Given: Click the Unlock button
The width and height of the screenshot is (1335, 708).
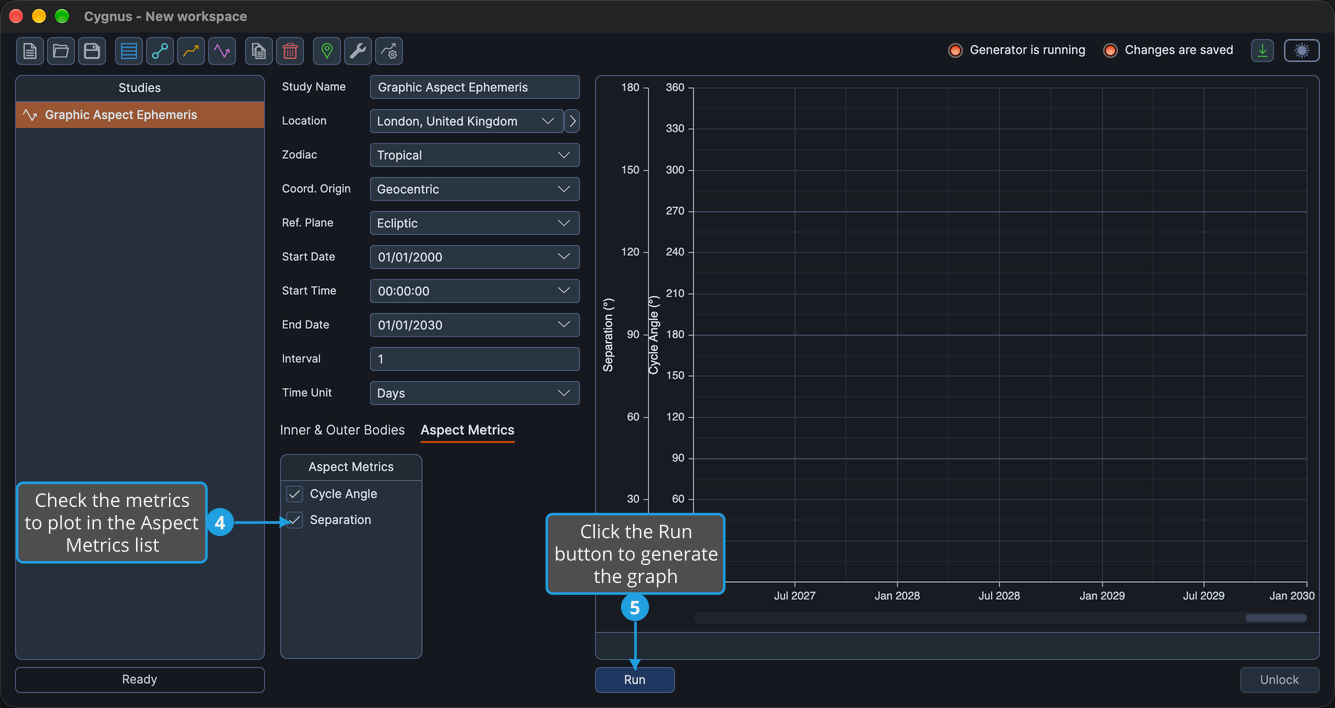Looking at the screenshot, I should [x=1279, y=680].
